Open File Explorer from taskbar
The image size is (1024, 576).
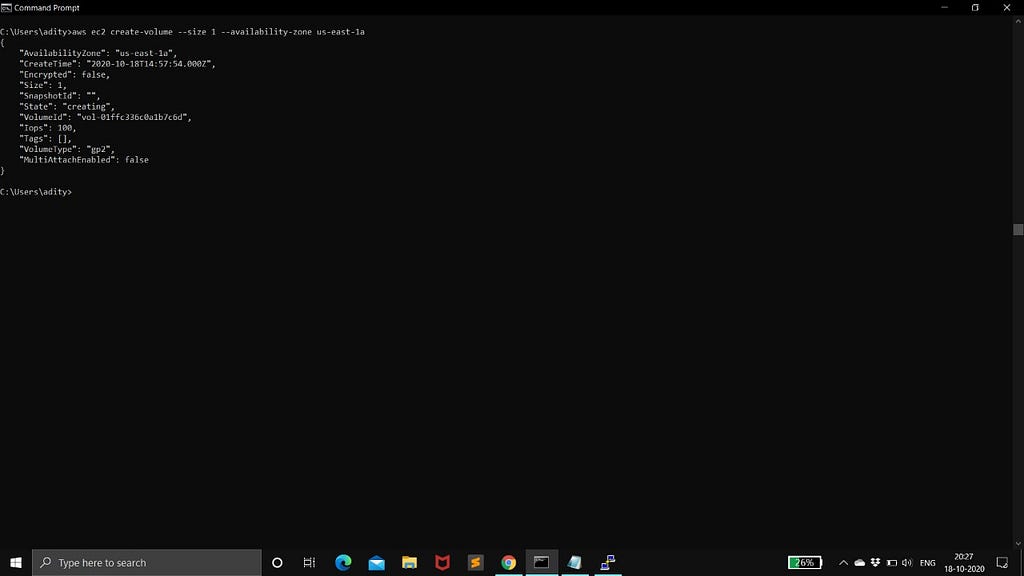(x=409, y=562)
